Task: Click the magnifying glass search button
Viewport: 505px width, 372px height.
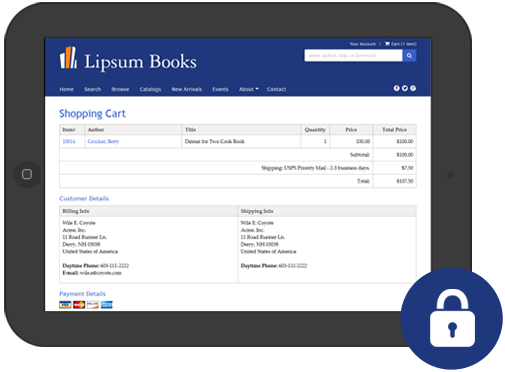Action: click(x=409, y=56)
